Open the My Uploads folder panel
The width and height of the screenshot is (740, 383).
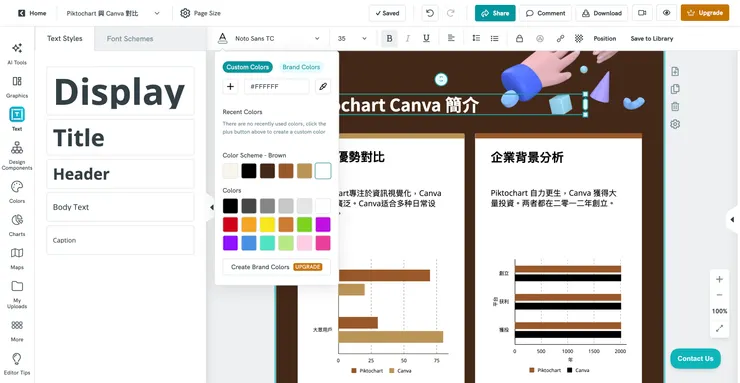[17, 294]
